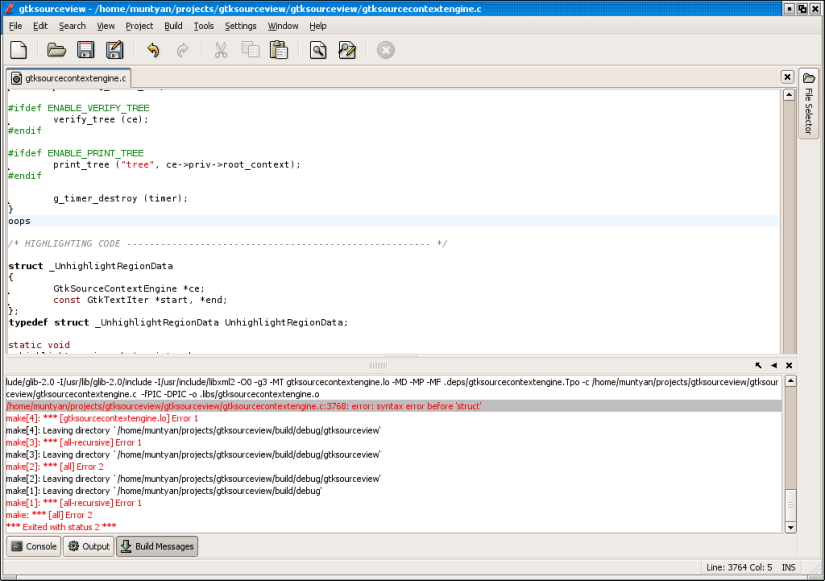The image size is (825, 581).
Task: Detach the bottom pane with the arrow icon
Action: pyautogui.click(x=759, y=366)
